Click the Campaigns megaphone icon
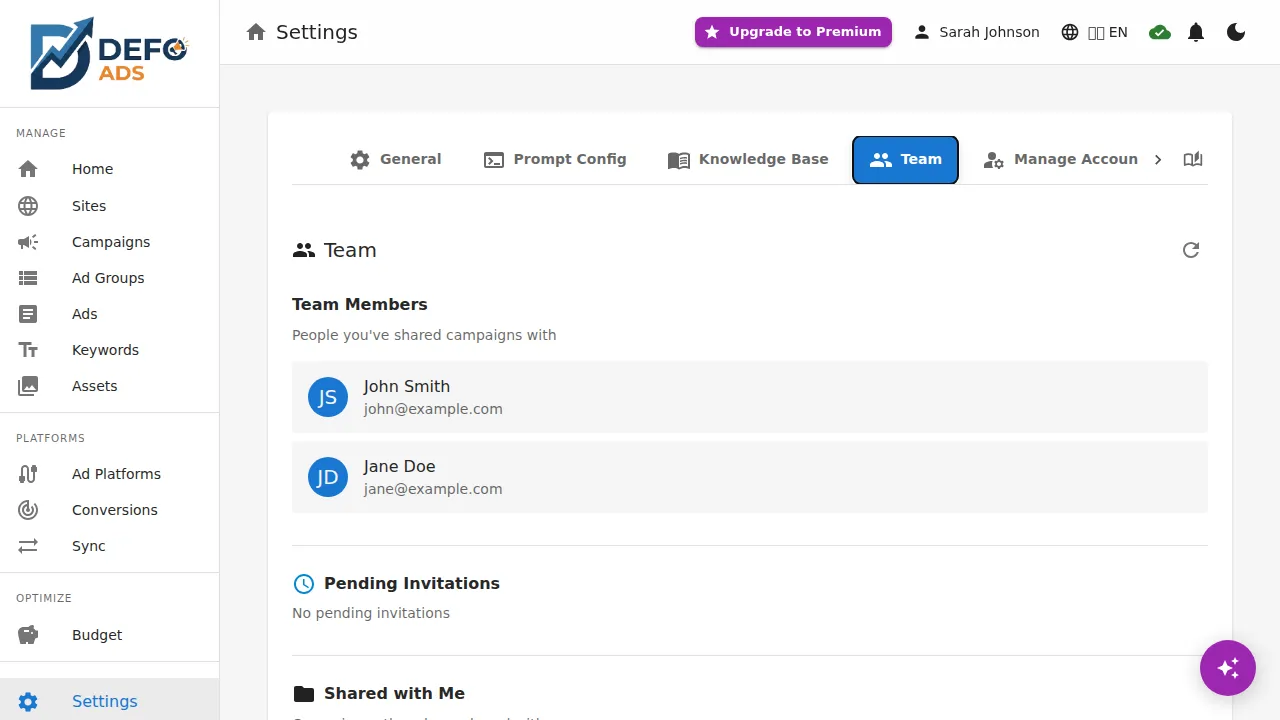Screen dimensions: 1280x720 [x=28, y=242]
